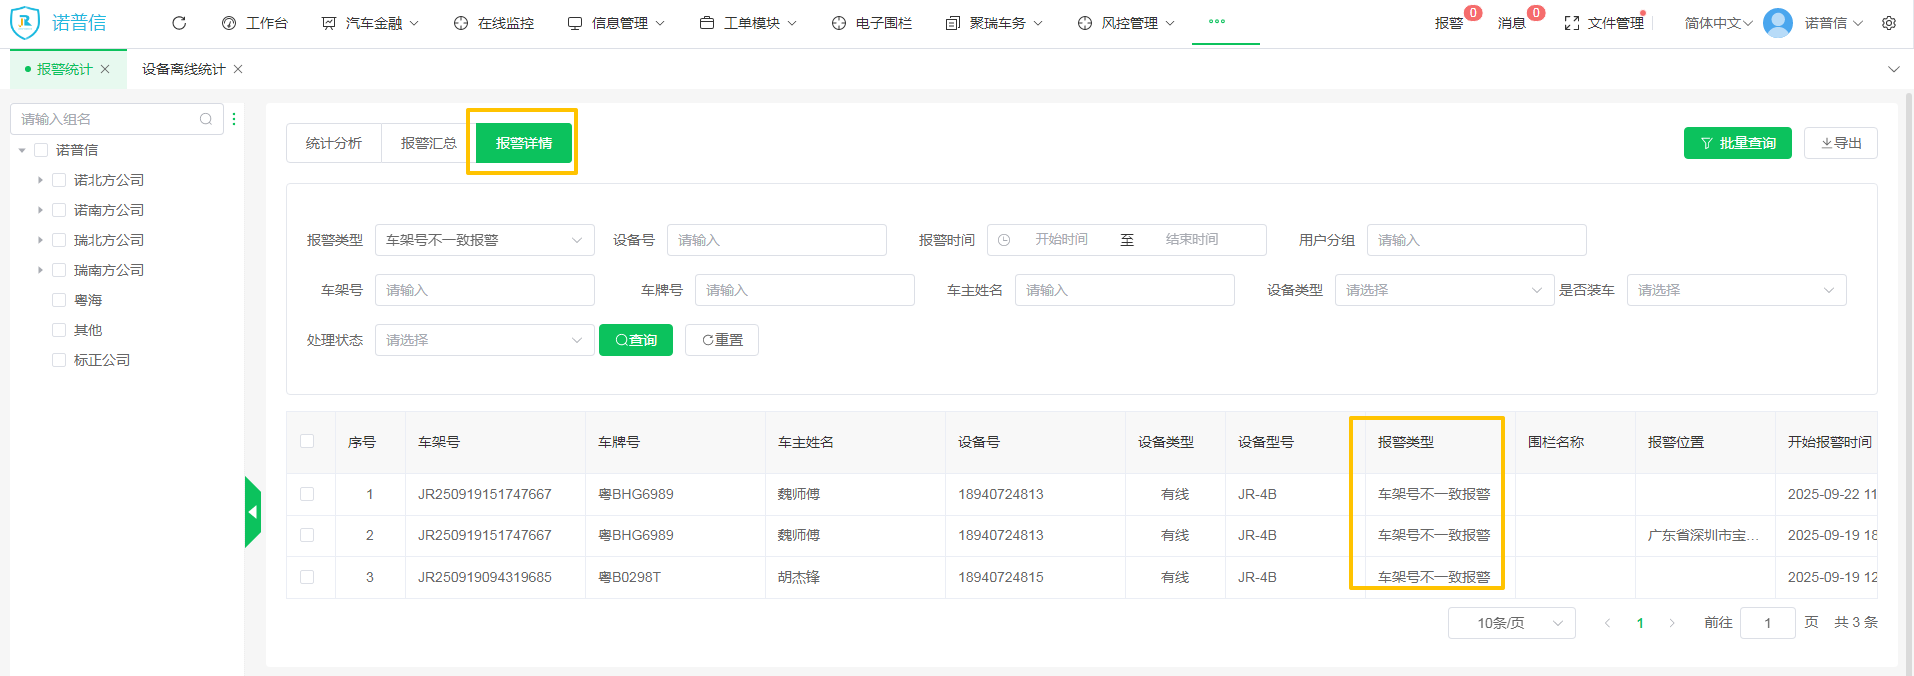
Task: Click the 导出 export button
Action: (x=1840, y=143)
